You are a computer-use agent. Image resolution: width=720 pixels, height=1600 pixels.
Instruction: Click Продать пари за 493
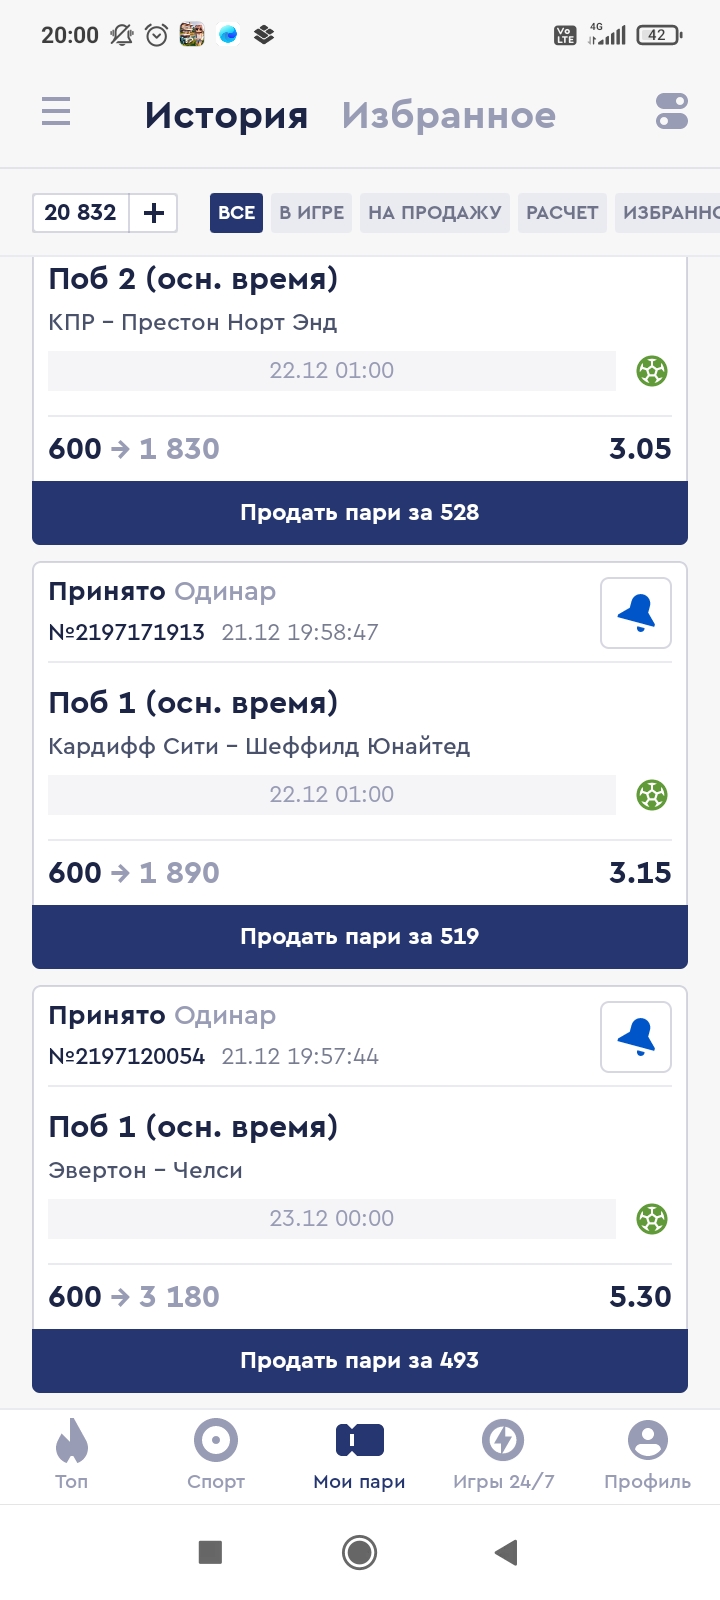tap(360, 1361)
